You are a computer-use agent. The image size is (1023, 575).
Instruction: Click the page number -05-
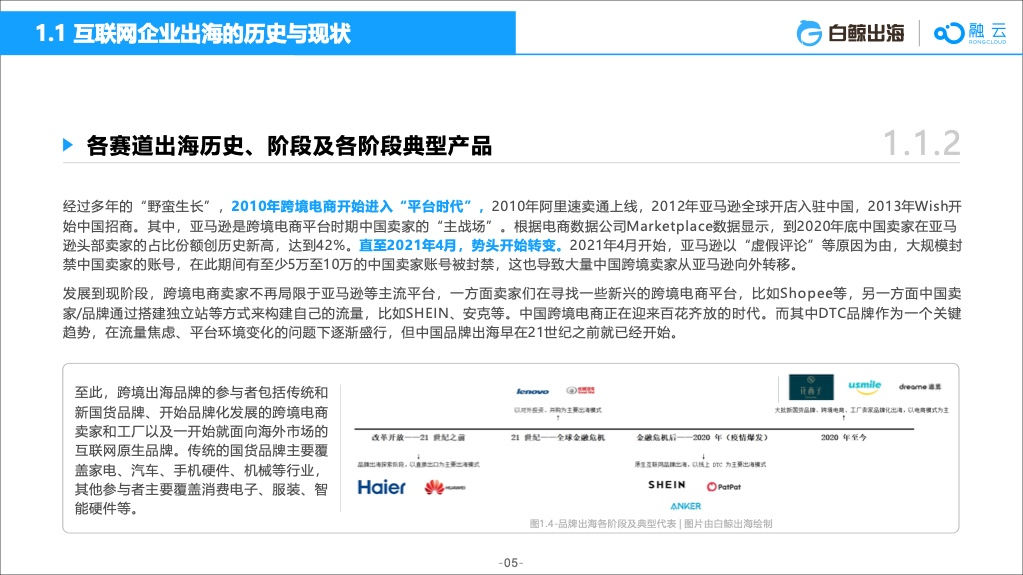pos(511,563)
